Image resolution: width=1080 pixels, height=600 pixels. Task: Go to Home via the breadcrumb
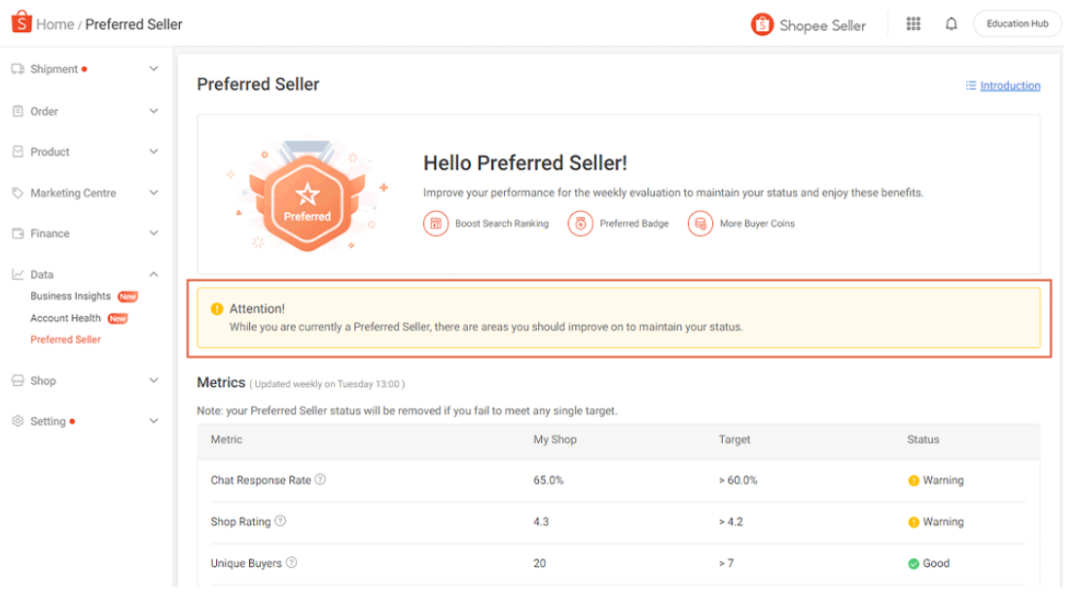pos(54,24)
